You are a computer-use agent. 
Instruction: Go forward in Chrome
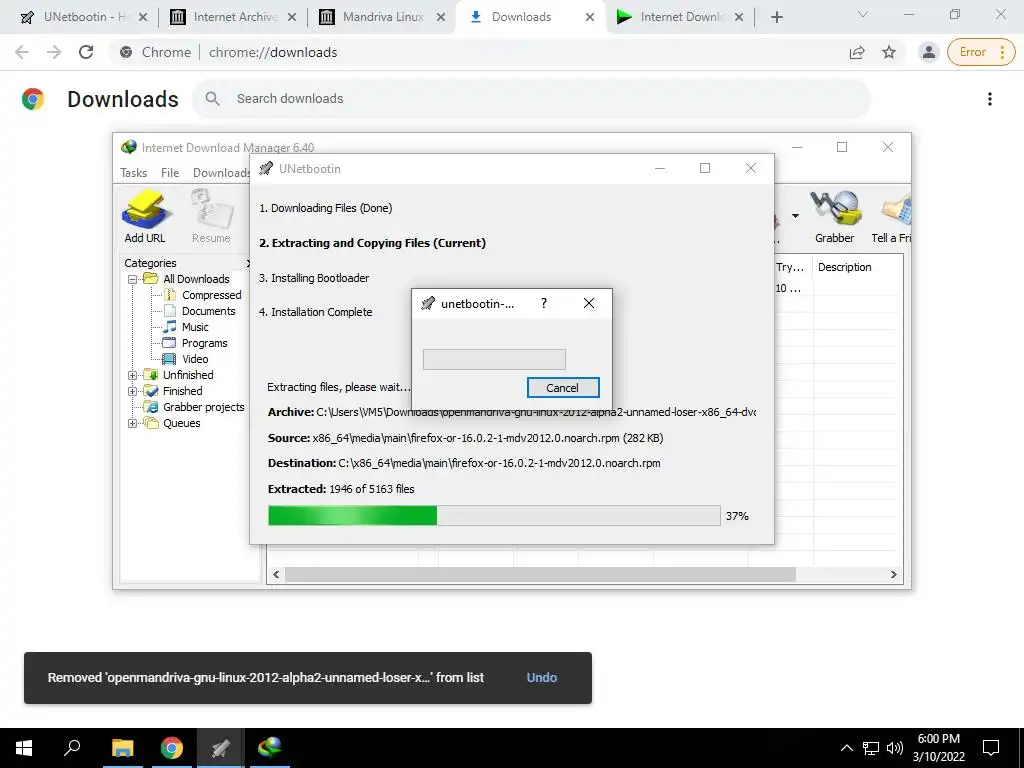[54, 52]
